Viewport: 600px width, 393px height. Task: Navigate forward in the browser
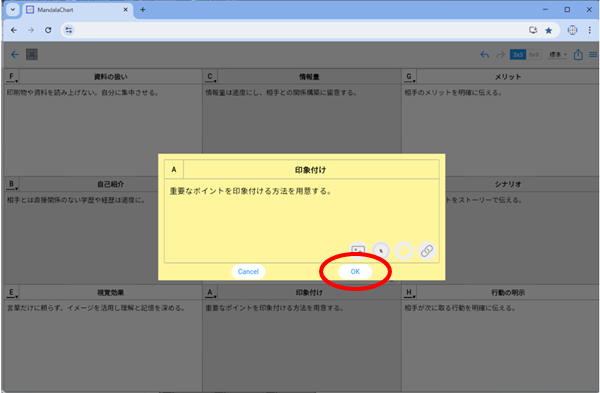[x=31, y=30]
